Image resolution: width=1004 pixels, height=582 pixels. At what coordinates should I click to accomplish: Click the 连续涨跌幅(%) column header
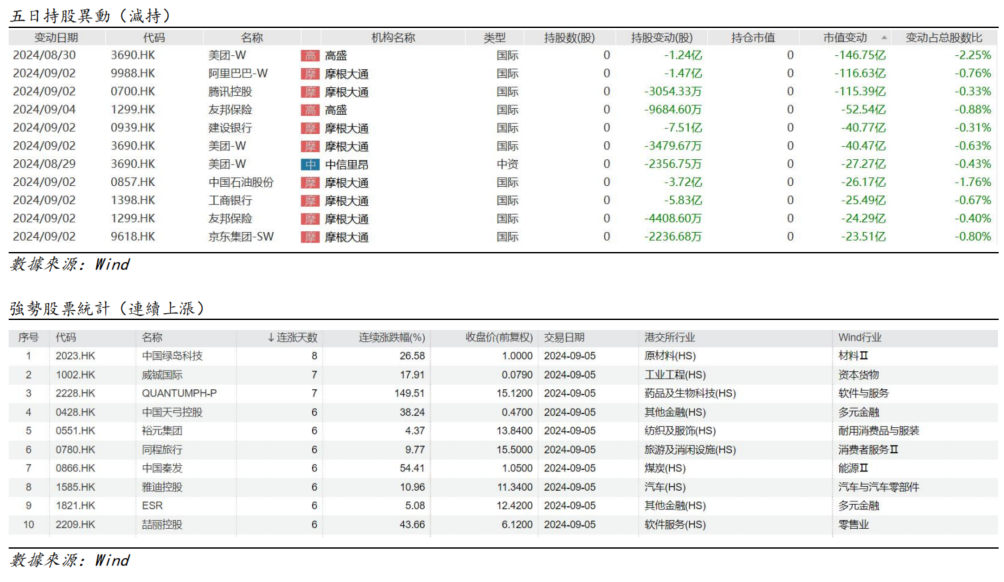pos(392,337)
